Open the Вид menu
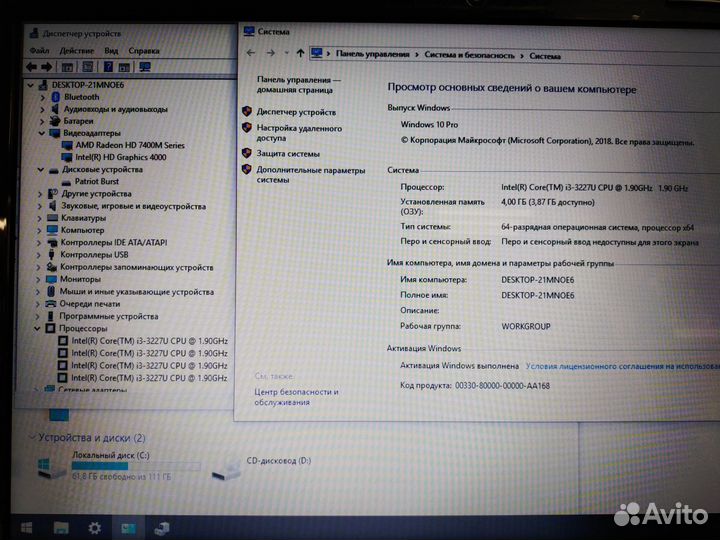 pyautogui.click(x=111, y=51)
